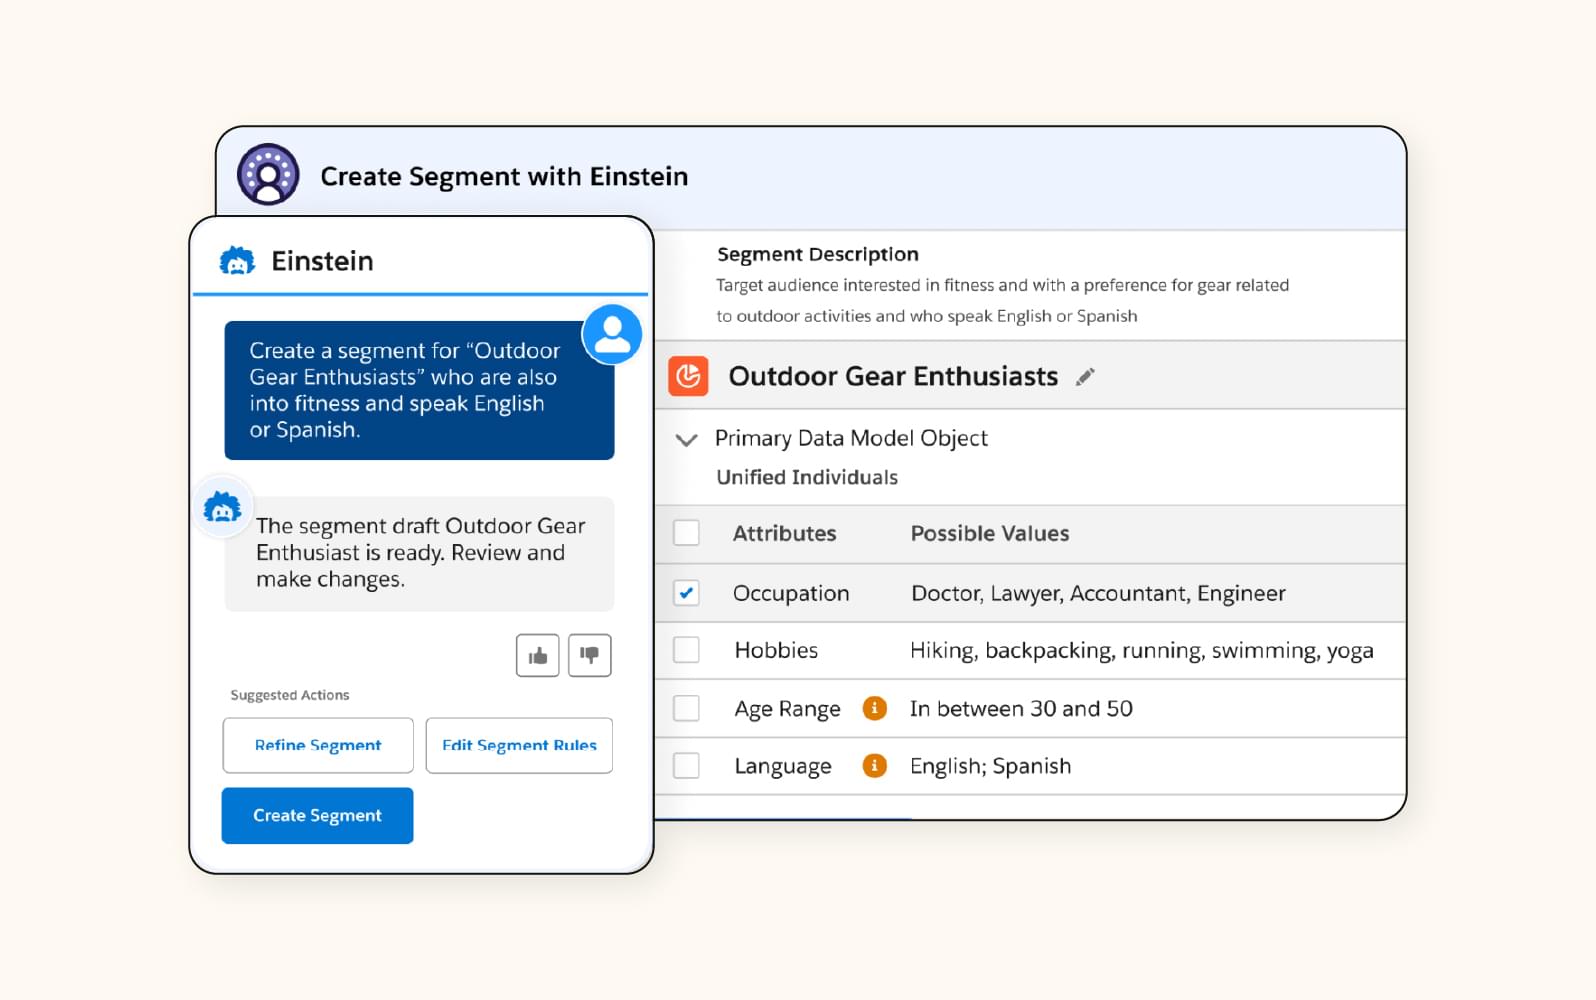Check the Hobbies checkbox
This screenshot has width=1596, height=1000.
686,650
